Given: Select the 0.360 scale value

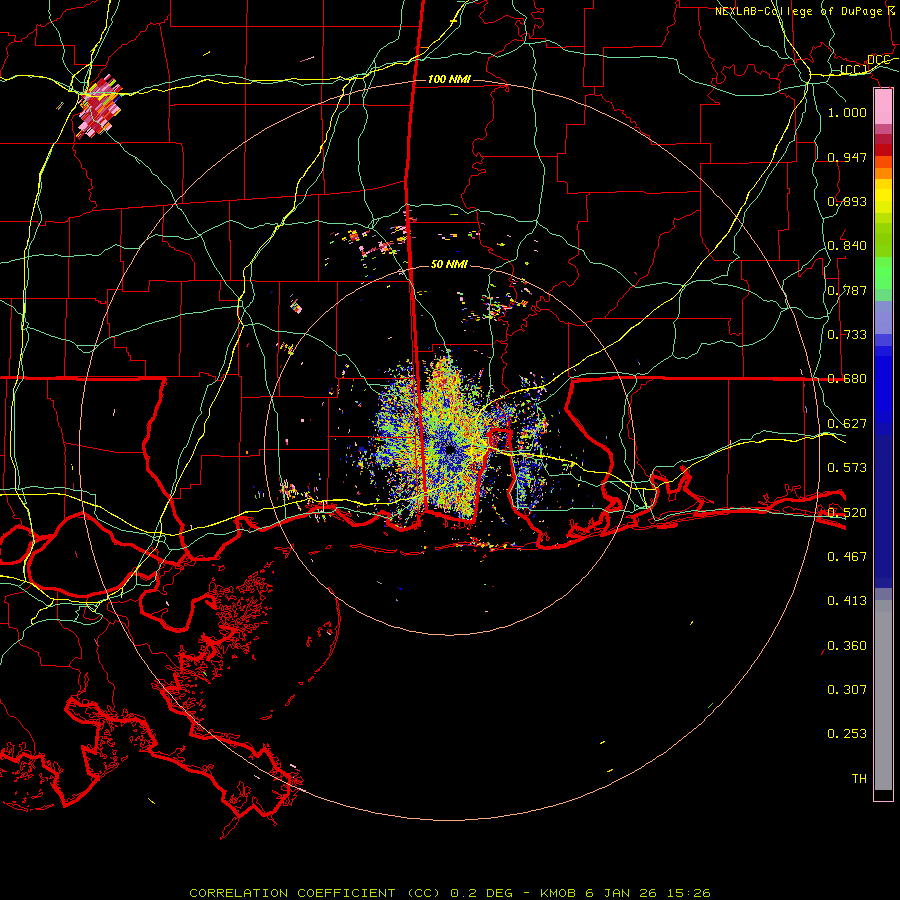Looking at the screenshot, I should click(x=847, y=646).
